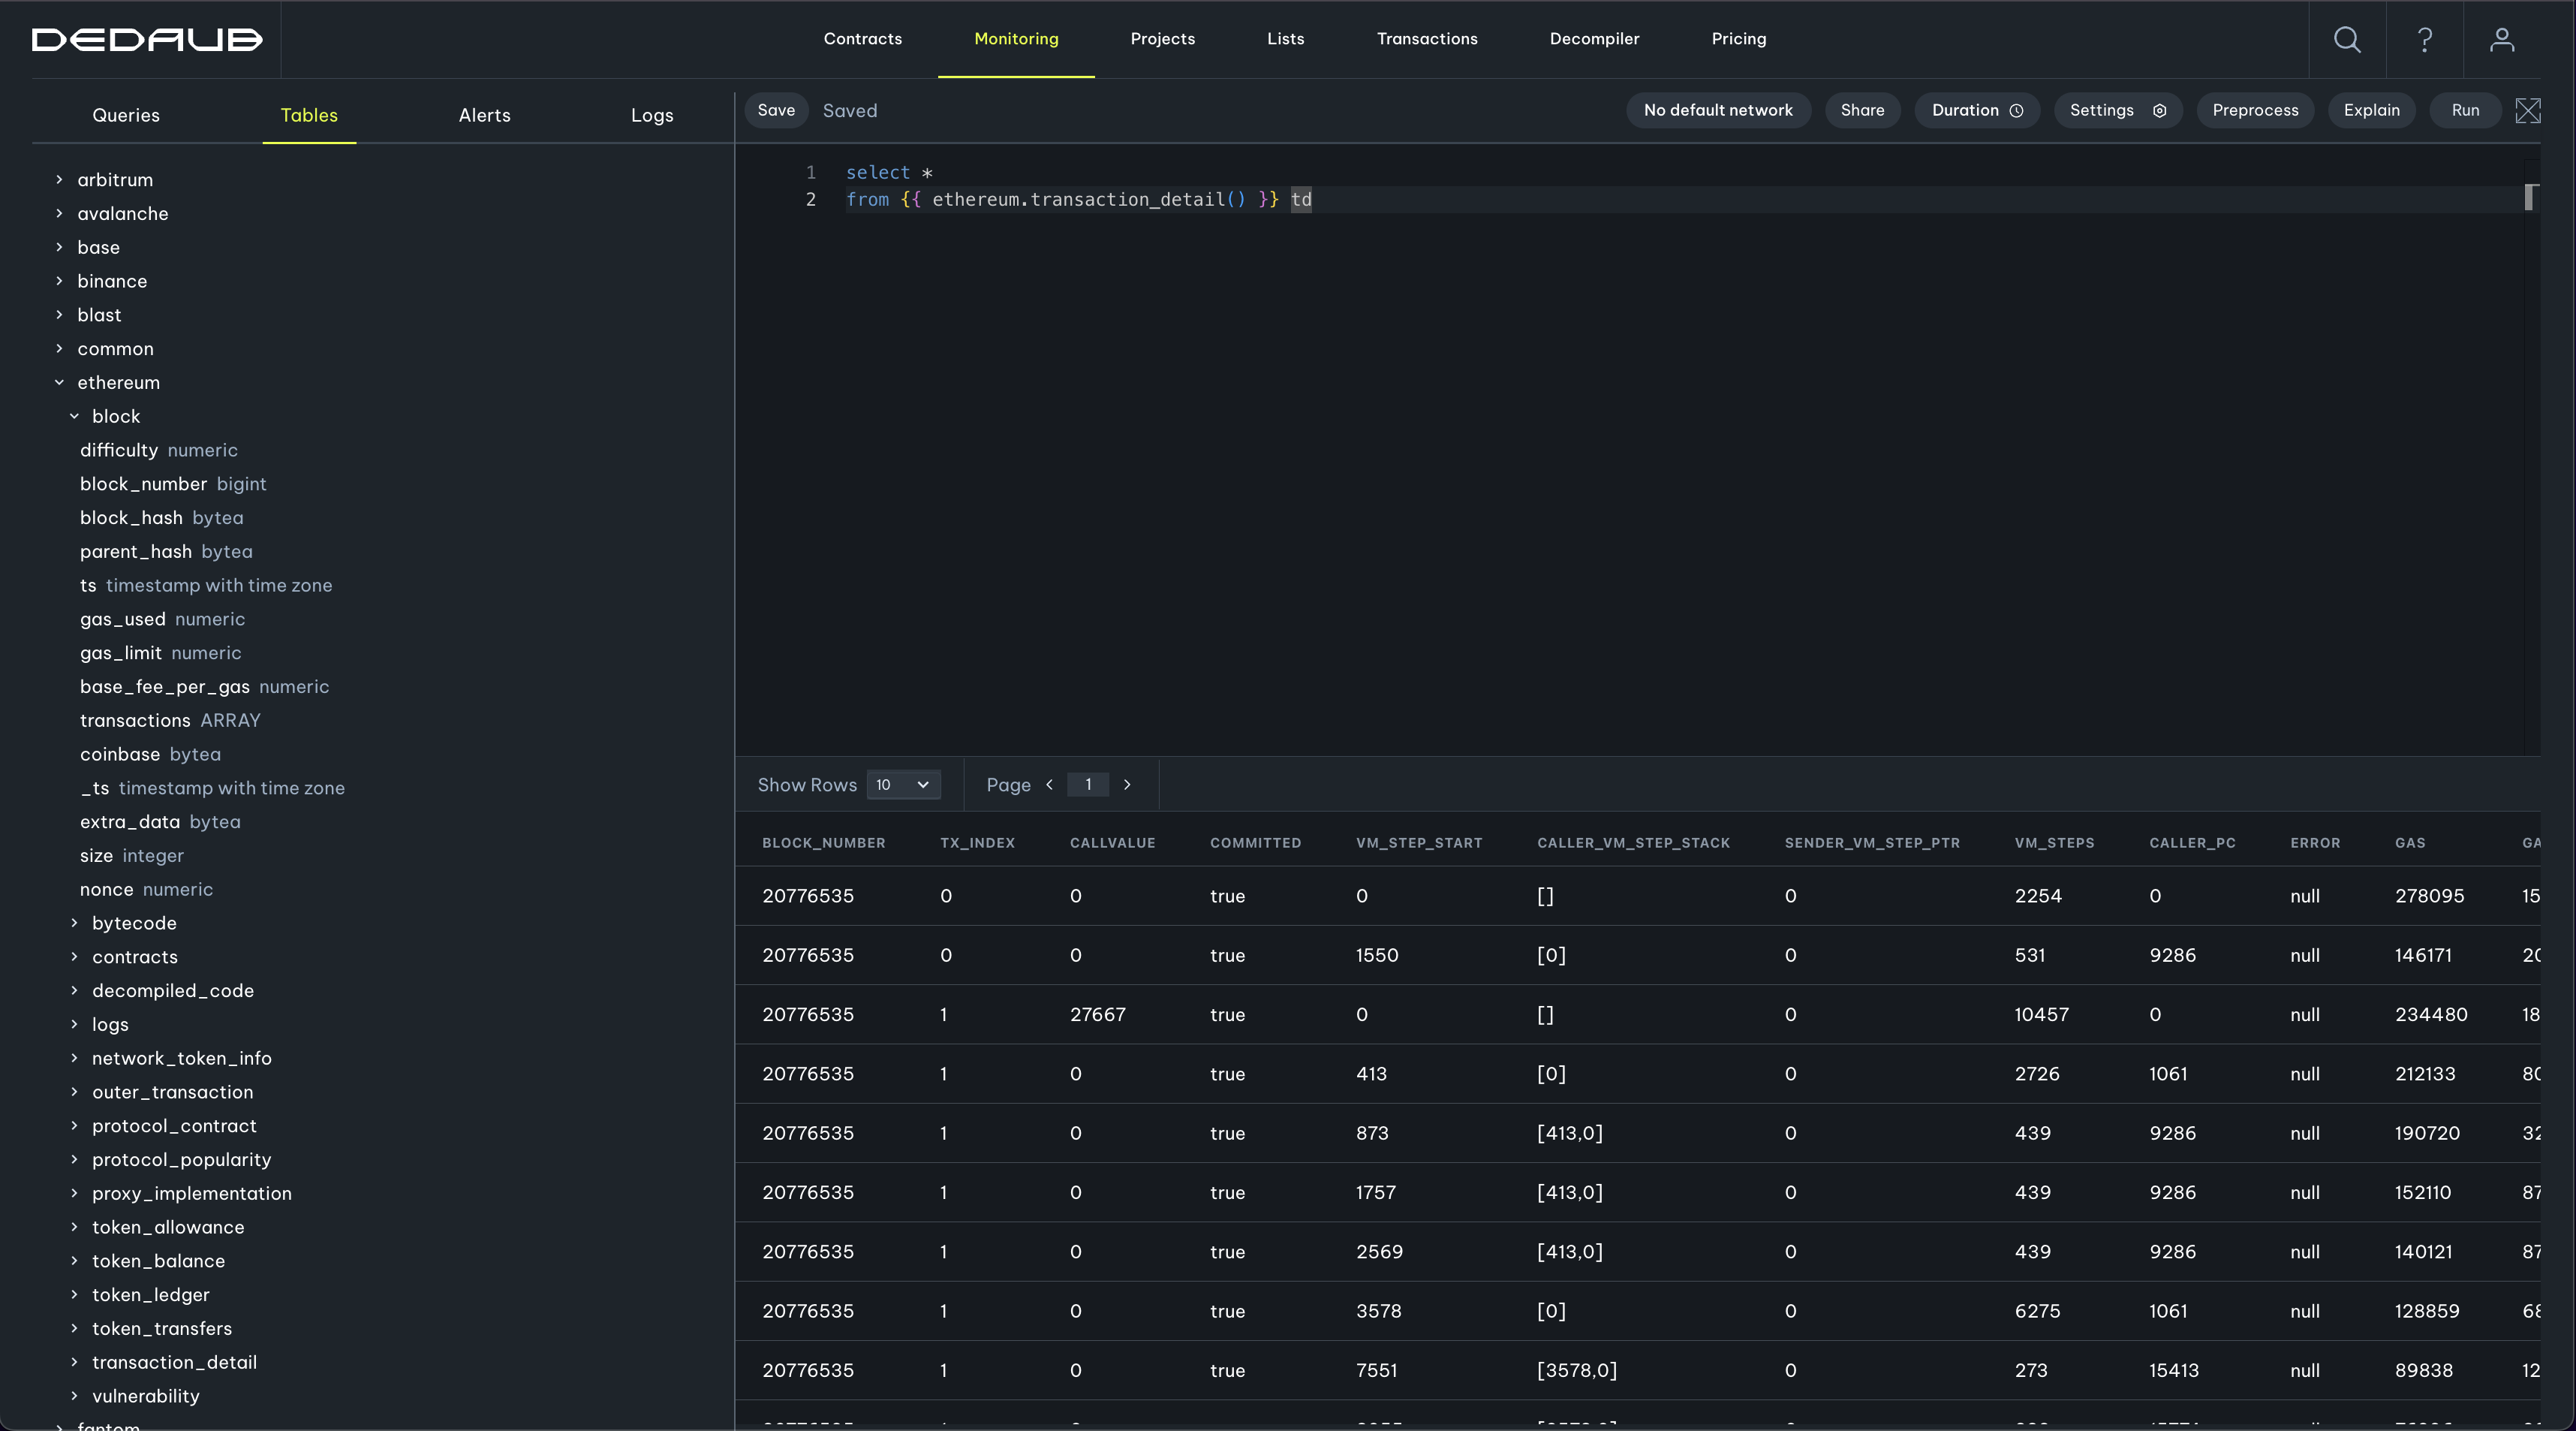2576x1431 pixels.
Task: Switch to the Queries tab
Action: point(126,115)
